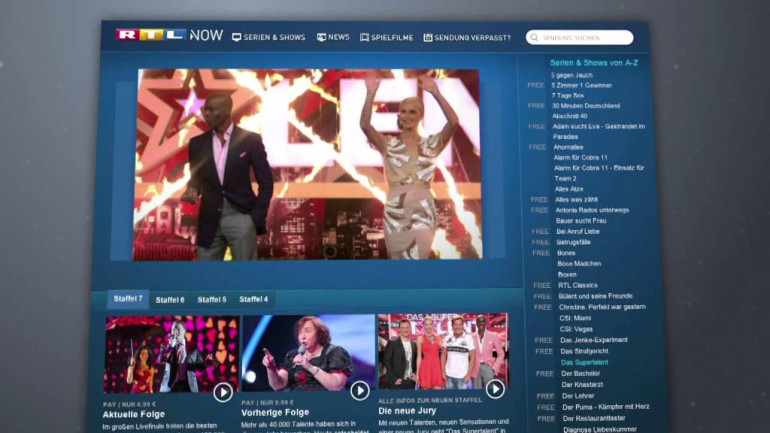
Task: Open Der Restauranttester
Action: pos(595,419)
